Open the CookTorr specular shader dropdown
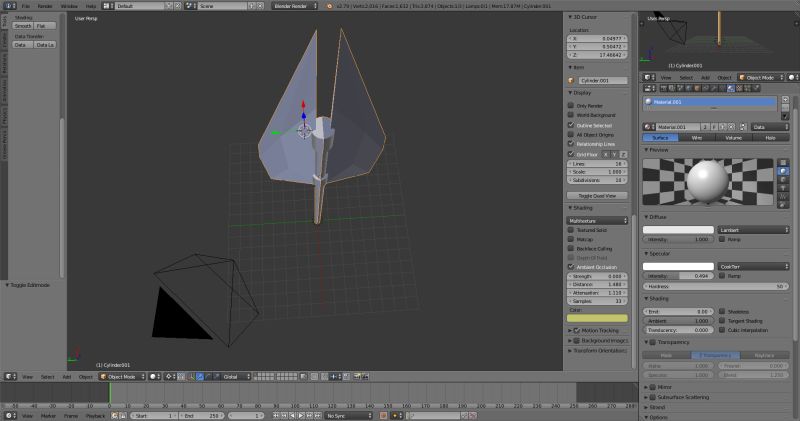This screenshot has width=800, height=421. 753,266
